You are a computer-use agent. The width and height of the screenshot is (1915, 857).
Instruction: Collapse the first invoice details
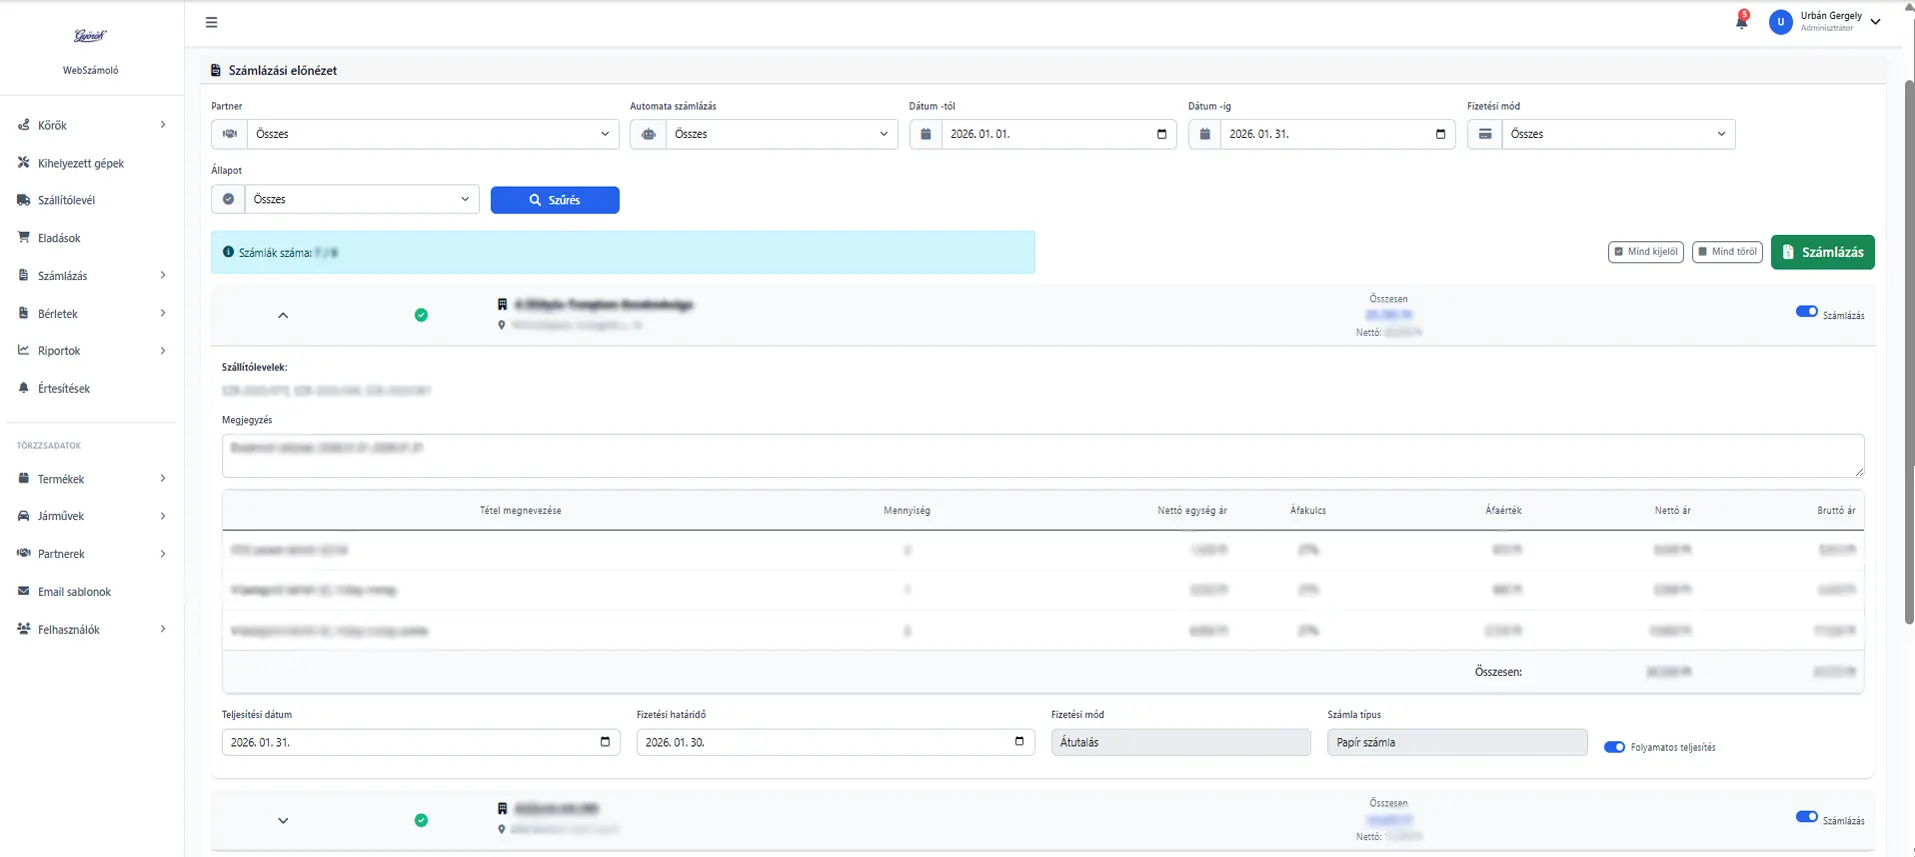pyautogui.click(x=283, y=316)
